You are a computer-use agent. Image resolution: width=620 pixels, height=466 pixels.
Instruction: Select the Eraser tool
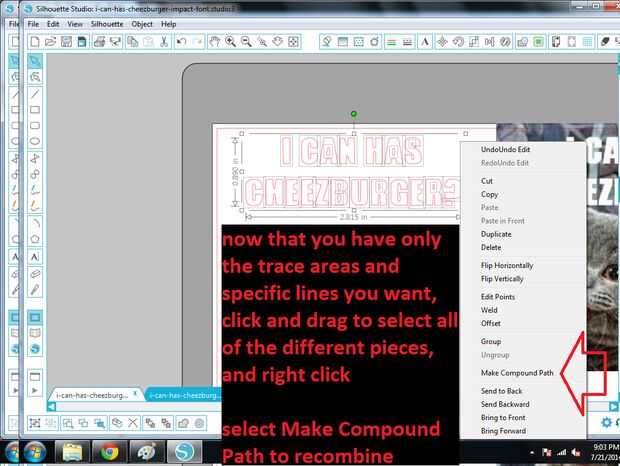coord(35,274)
